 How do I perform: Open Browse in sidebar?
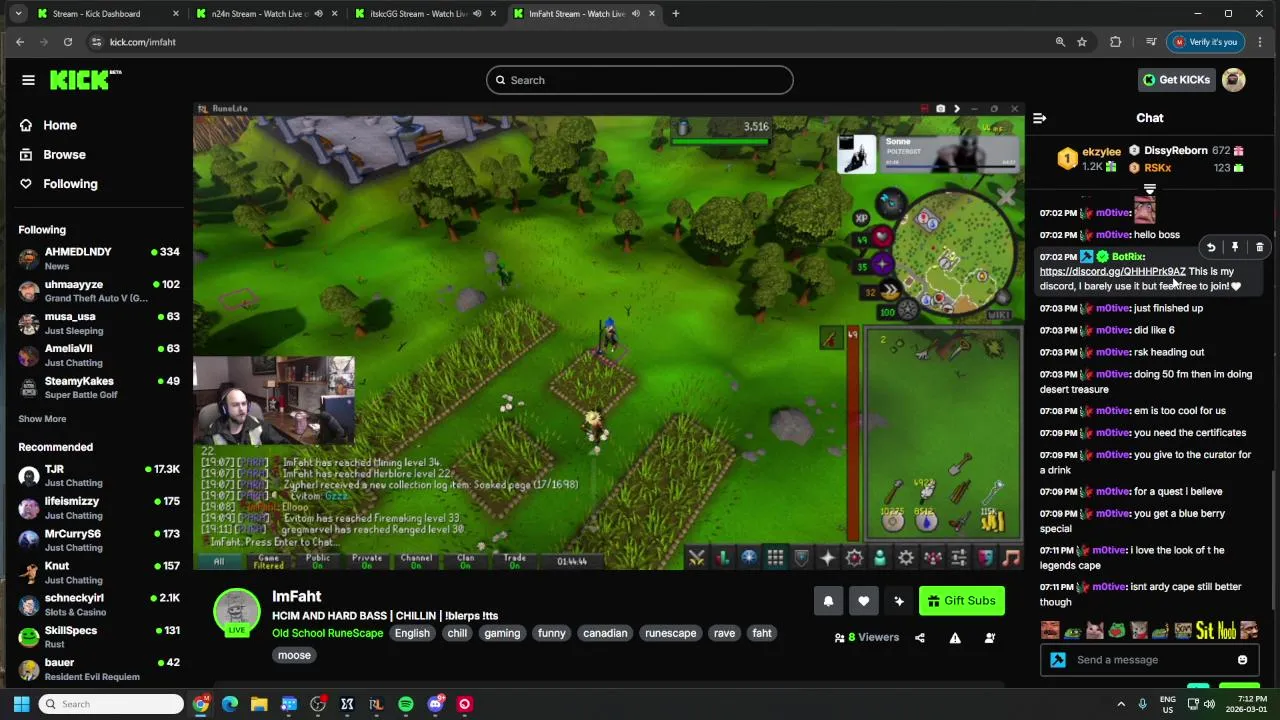64,155
